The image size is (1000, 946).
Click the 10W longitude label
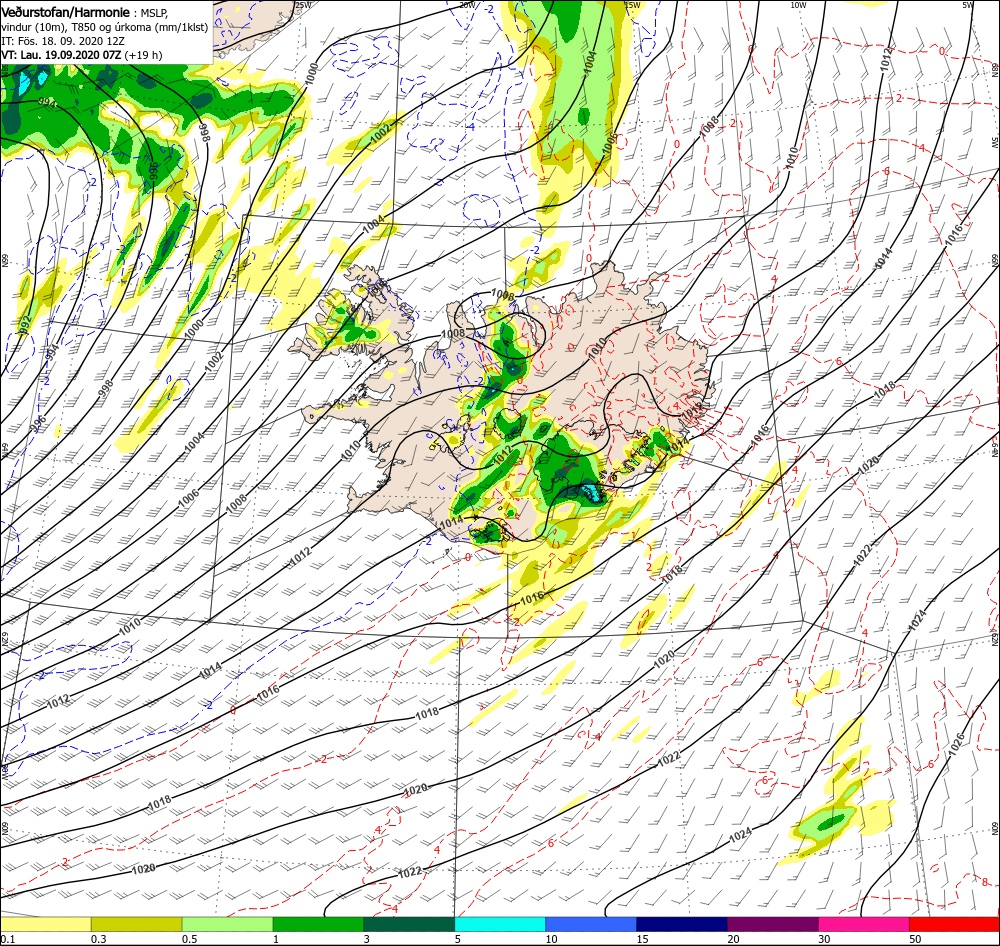tap(798, 4)
